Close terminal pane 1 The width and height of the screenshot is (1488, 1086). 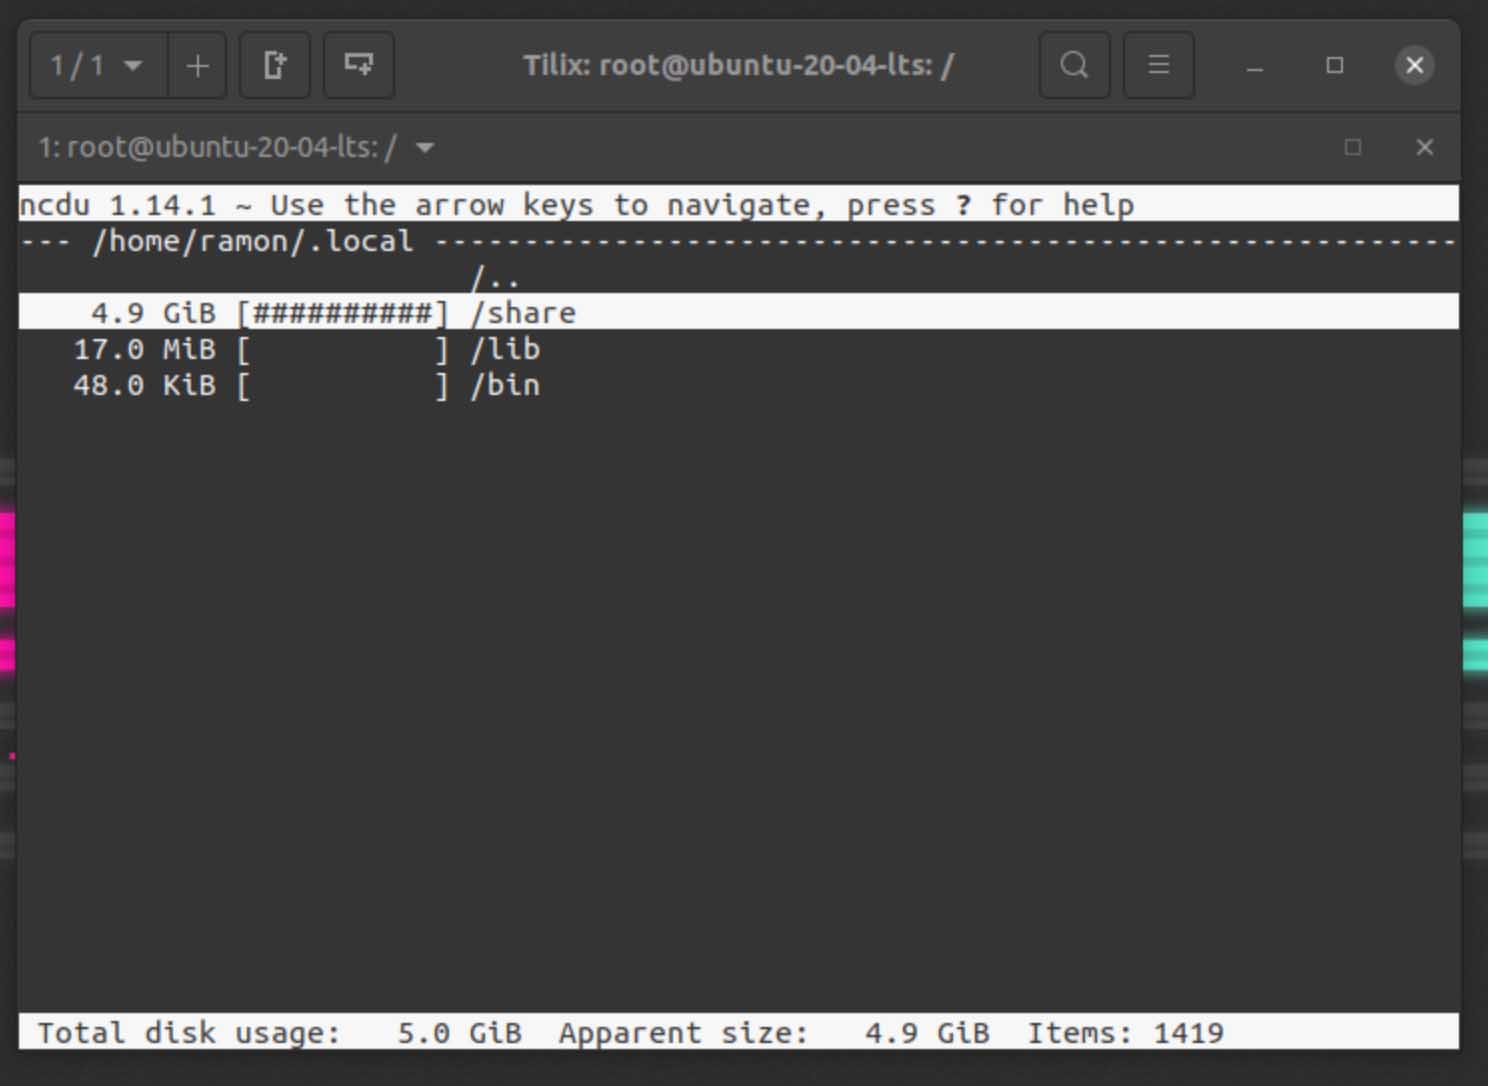(x=1425, y=148)
